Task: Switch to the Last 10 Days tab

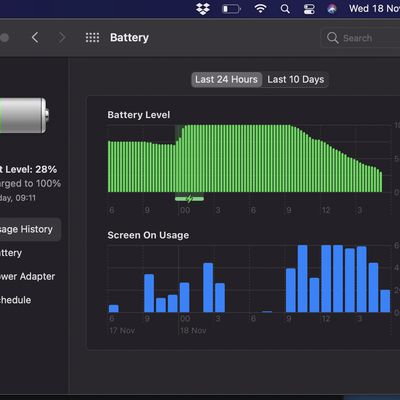Action: pos(295,80)
